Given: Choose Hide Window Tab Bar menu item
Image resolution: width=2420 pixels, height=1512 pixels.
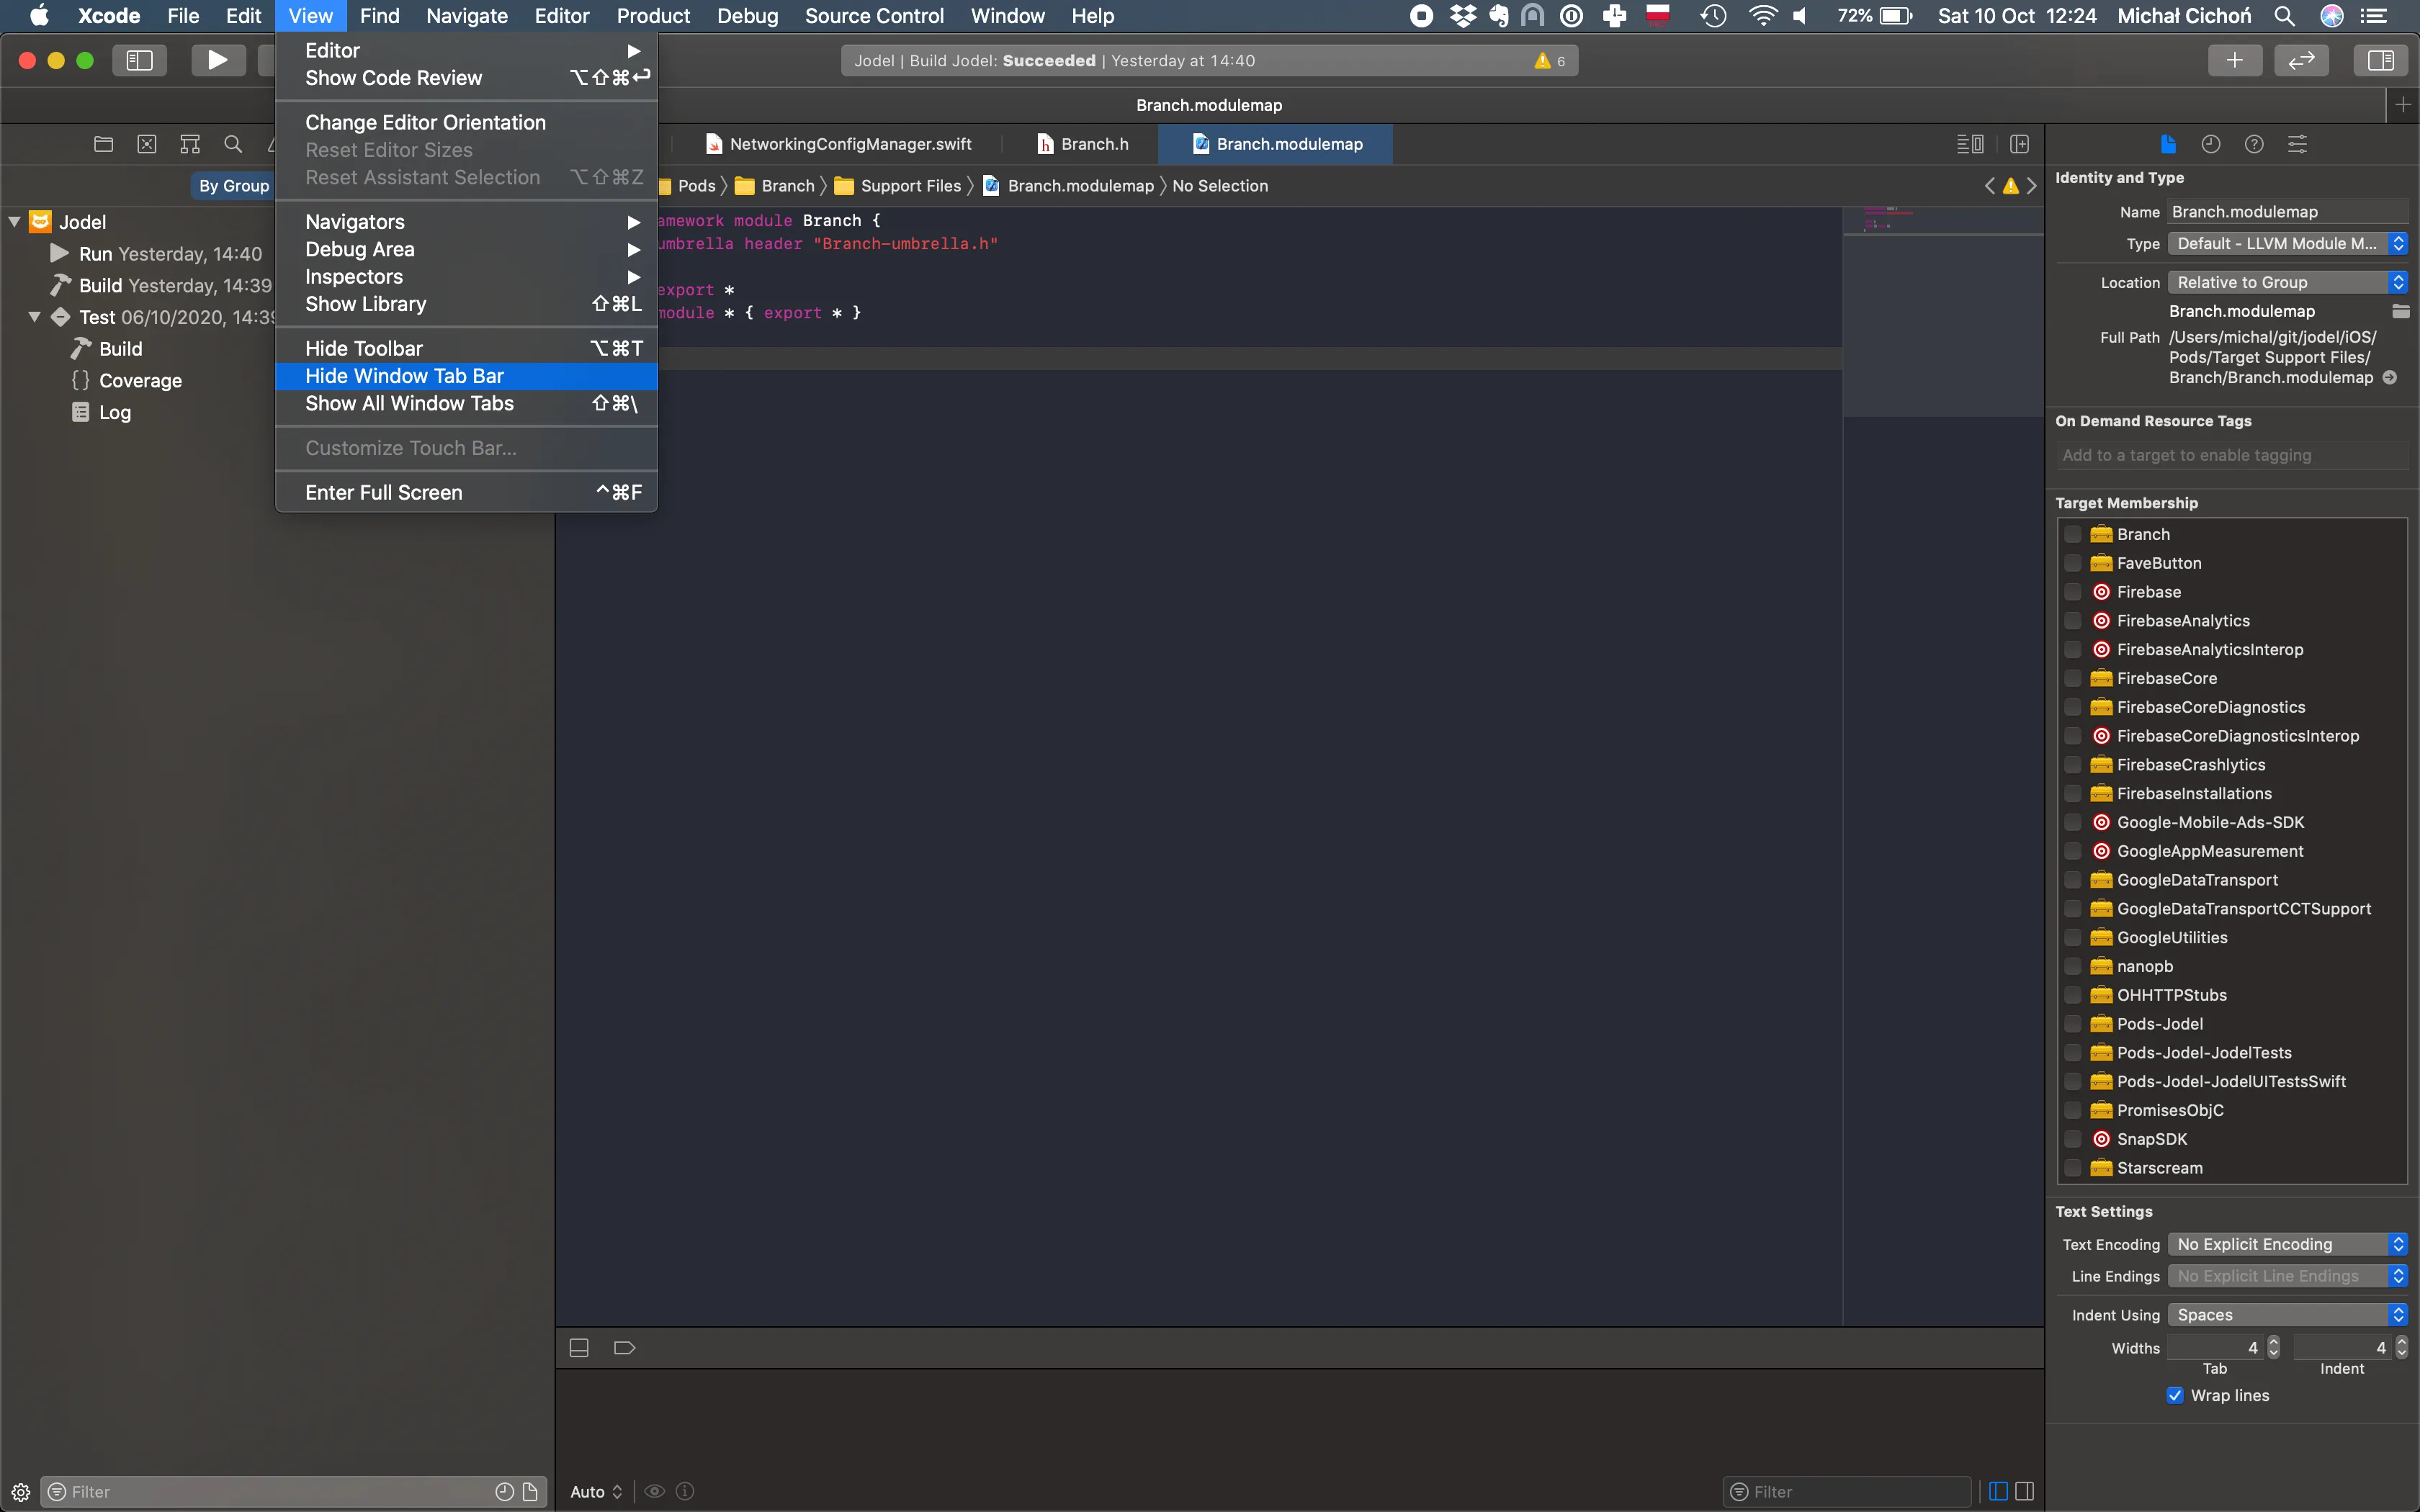Looking at the screenshot, I should click(466, 376).
